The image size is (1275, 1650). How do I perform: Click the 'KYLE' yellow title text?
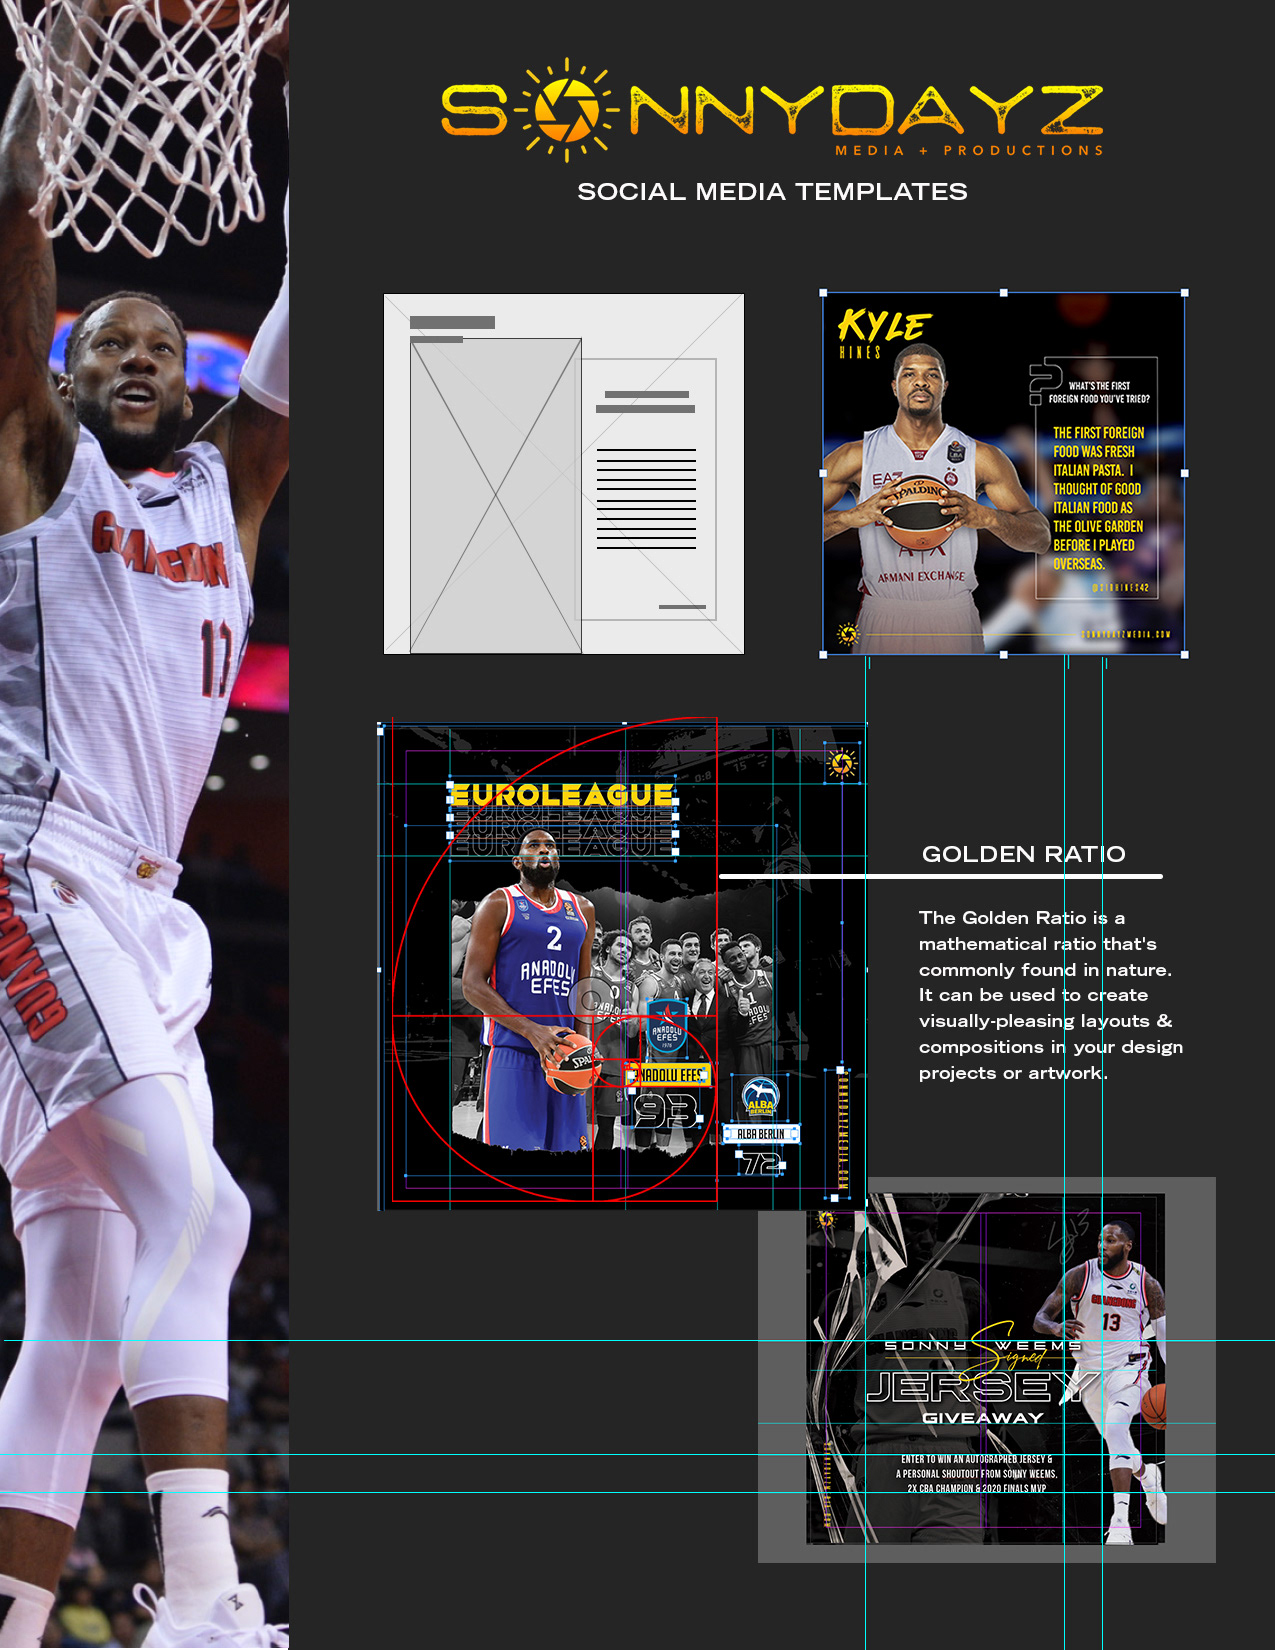tap(885, 326)
